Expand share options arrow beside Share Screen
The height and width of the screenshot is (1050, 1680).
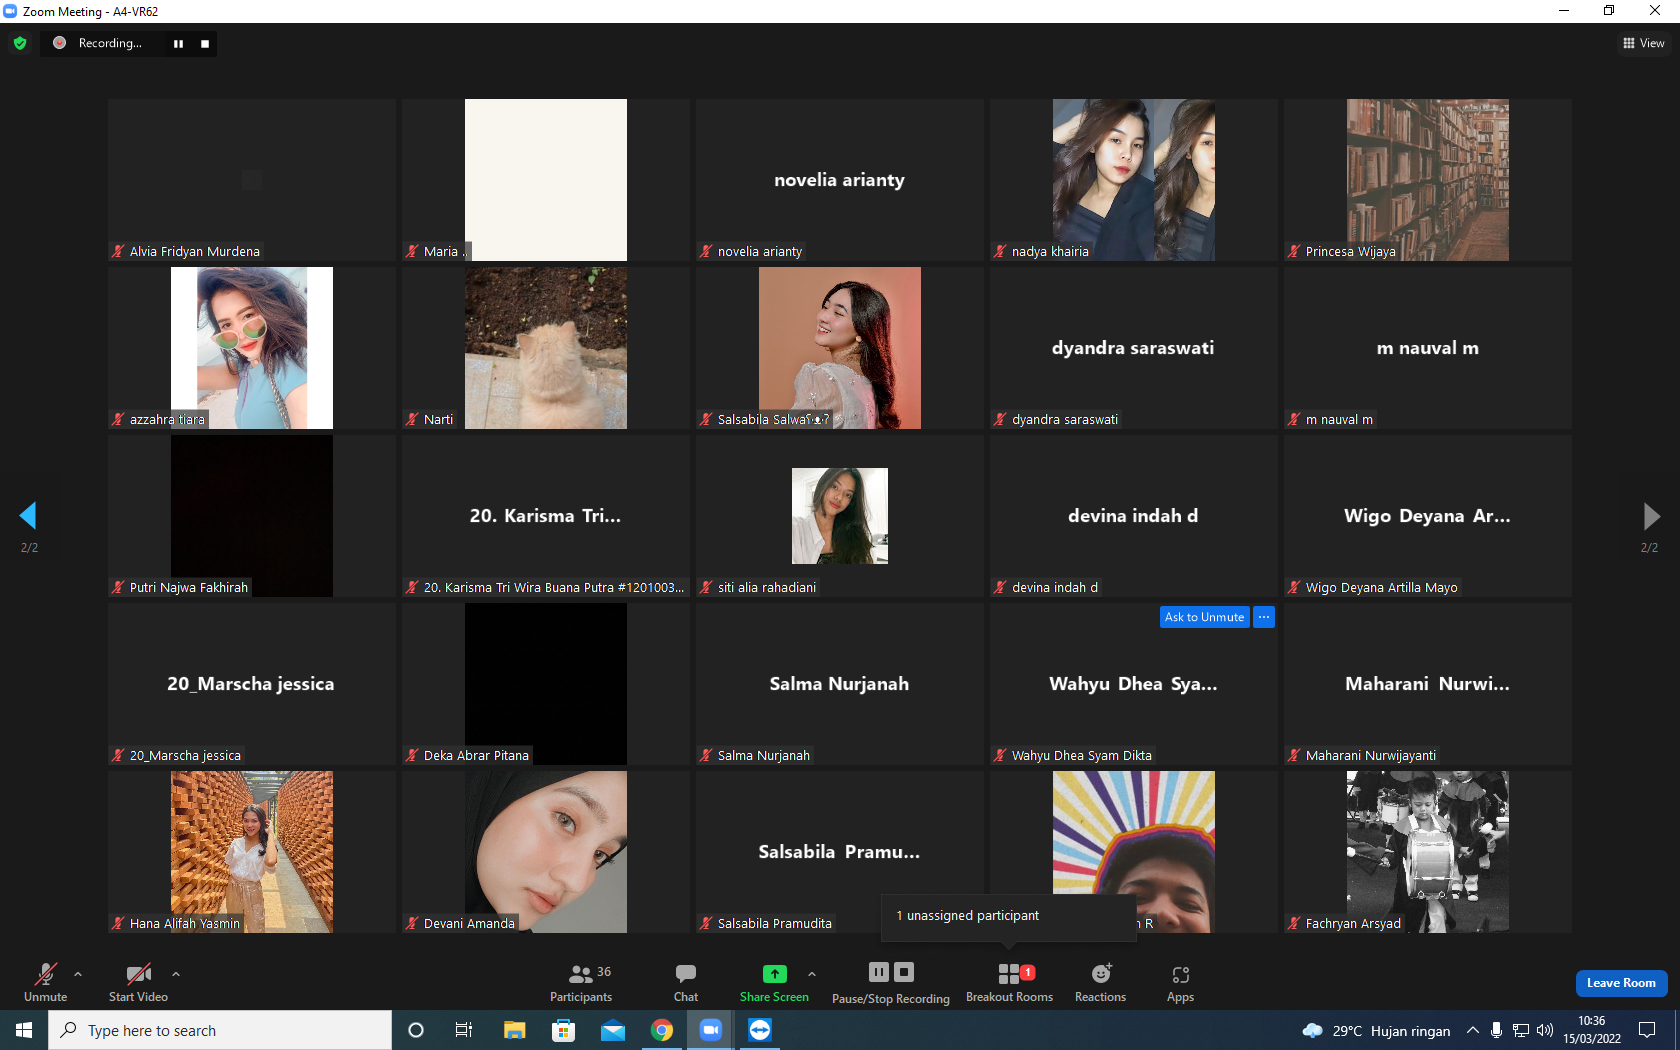[x=812, y=973]
